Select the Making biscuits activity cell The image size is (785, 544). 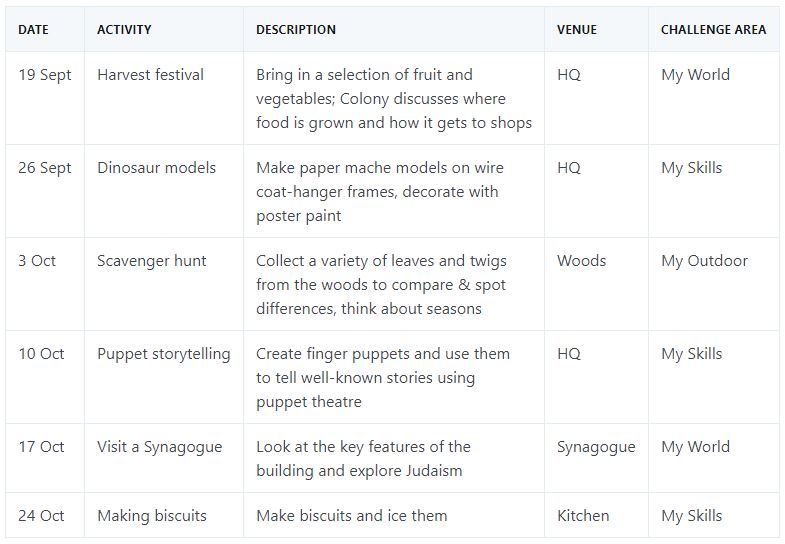[x=152, y=516]
